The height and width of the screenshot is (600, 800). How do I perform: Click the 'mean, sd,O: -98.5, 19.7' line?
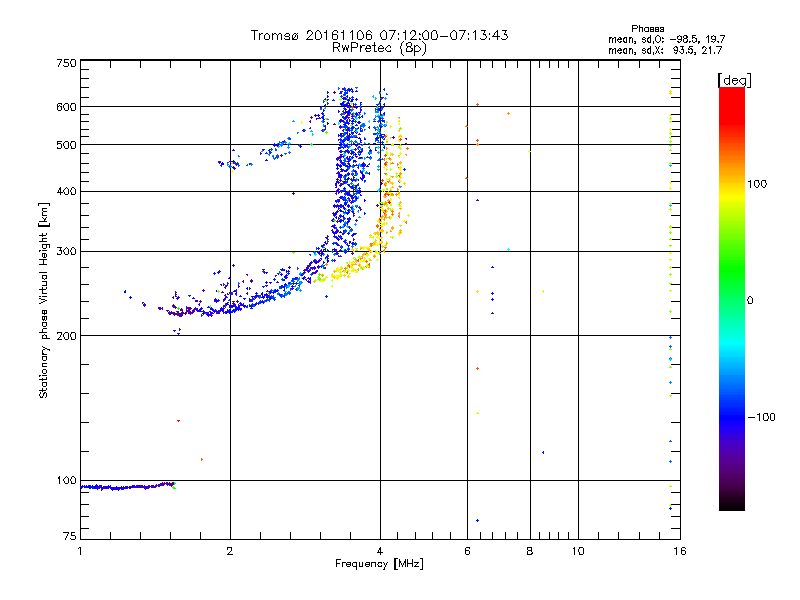point(666,39)
